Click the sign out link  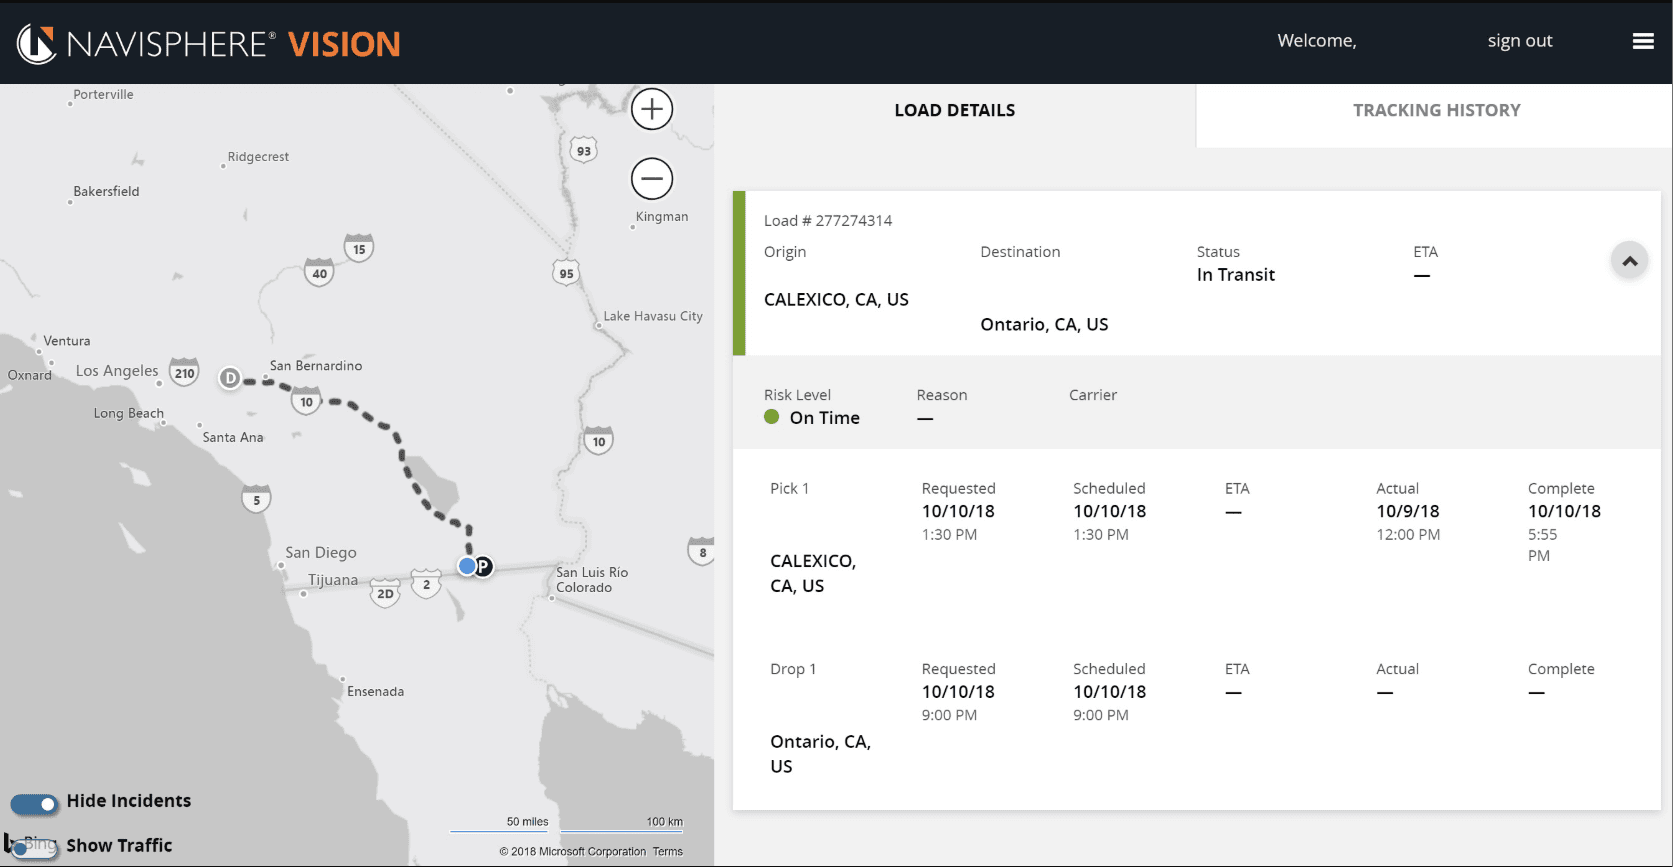[x=1520, y=41]
